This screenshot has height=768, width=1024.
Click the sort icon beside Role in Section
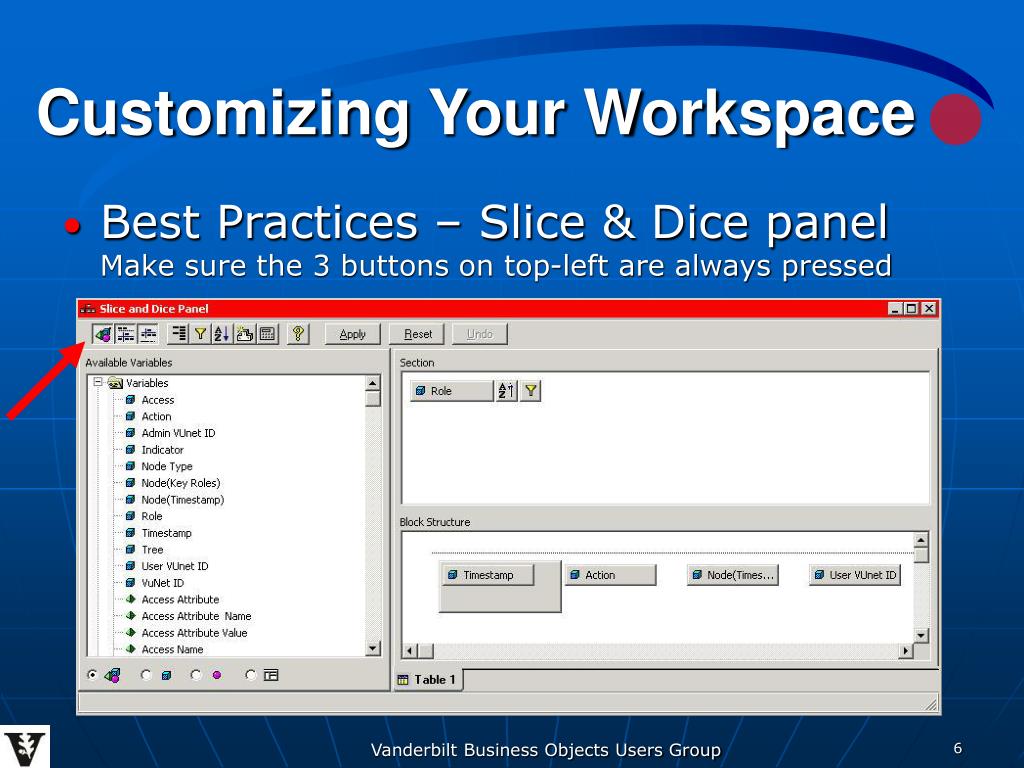click(506, 391)
